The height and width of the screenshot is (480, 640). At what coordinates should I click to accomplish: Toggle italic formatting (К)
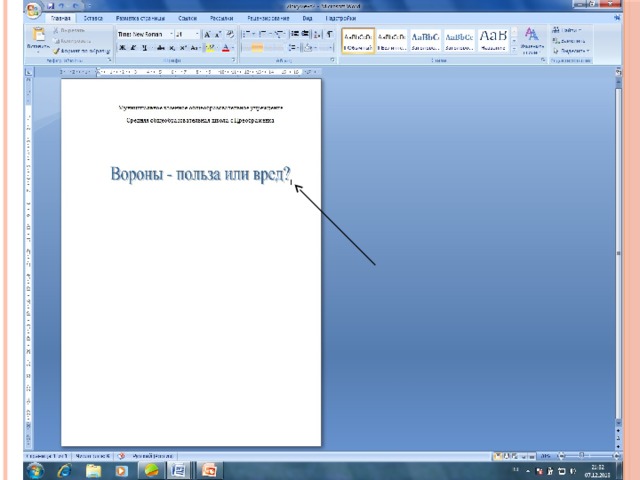tap(133, 48)
